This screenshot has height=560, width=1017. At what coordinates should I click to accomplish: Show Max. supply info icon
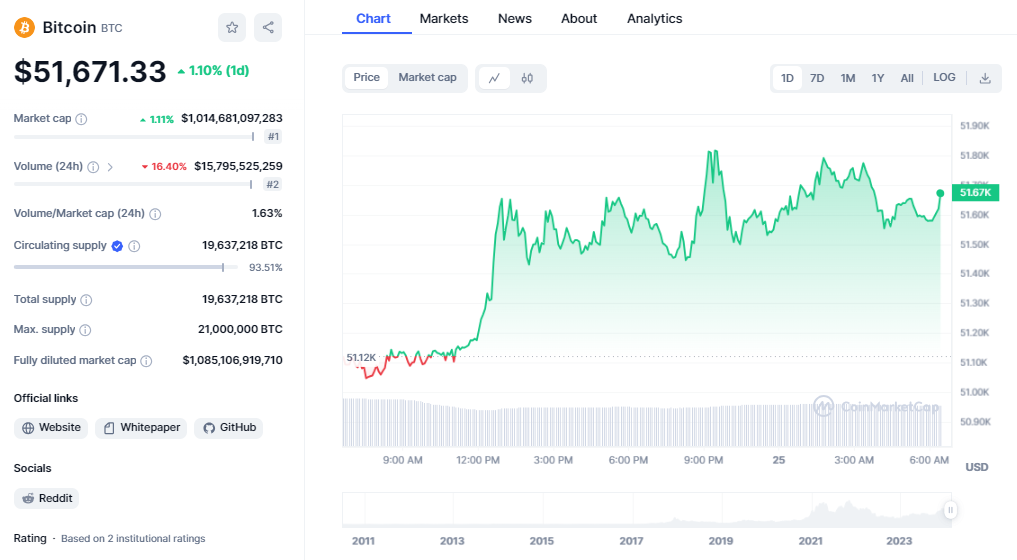pyautogui.click(x=85, y=330)
